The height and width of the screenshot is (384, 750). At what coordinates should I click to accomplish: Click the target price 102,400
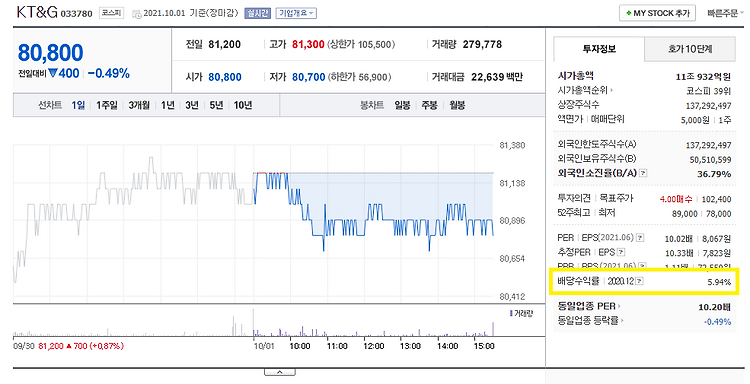[717, 199]
